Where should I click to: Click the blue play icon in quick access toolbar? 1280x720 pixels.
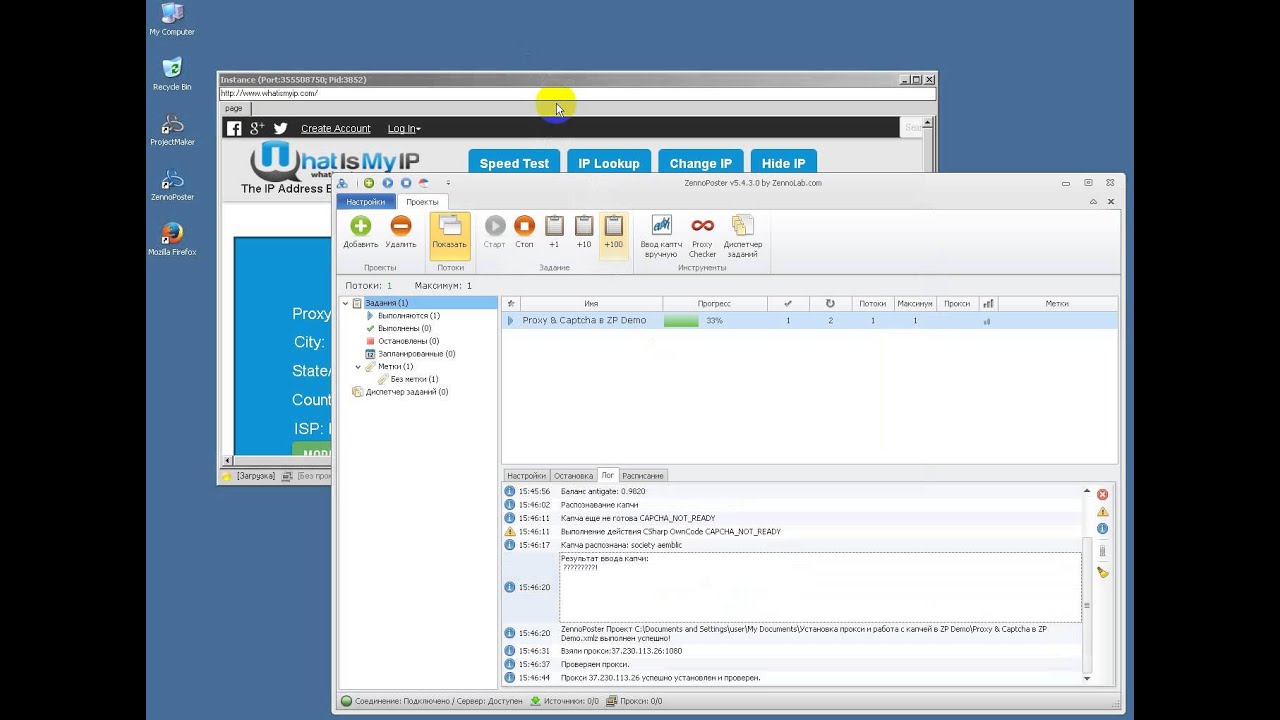pyautogui.click(x=387, y=183)
